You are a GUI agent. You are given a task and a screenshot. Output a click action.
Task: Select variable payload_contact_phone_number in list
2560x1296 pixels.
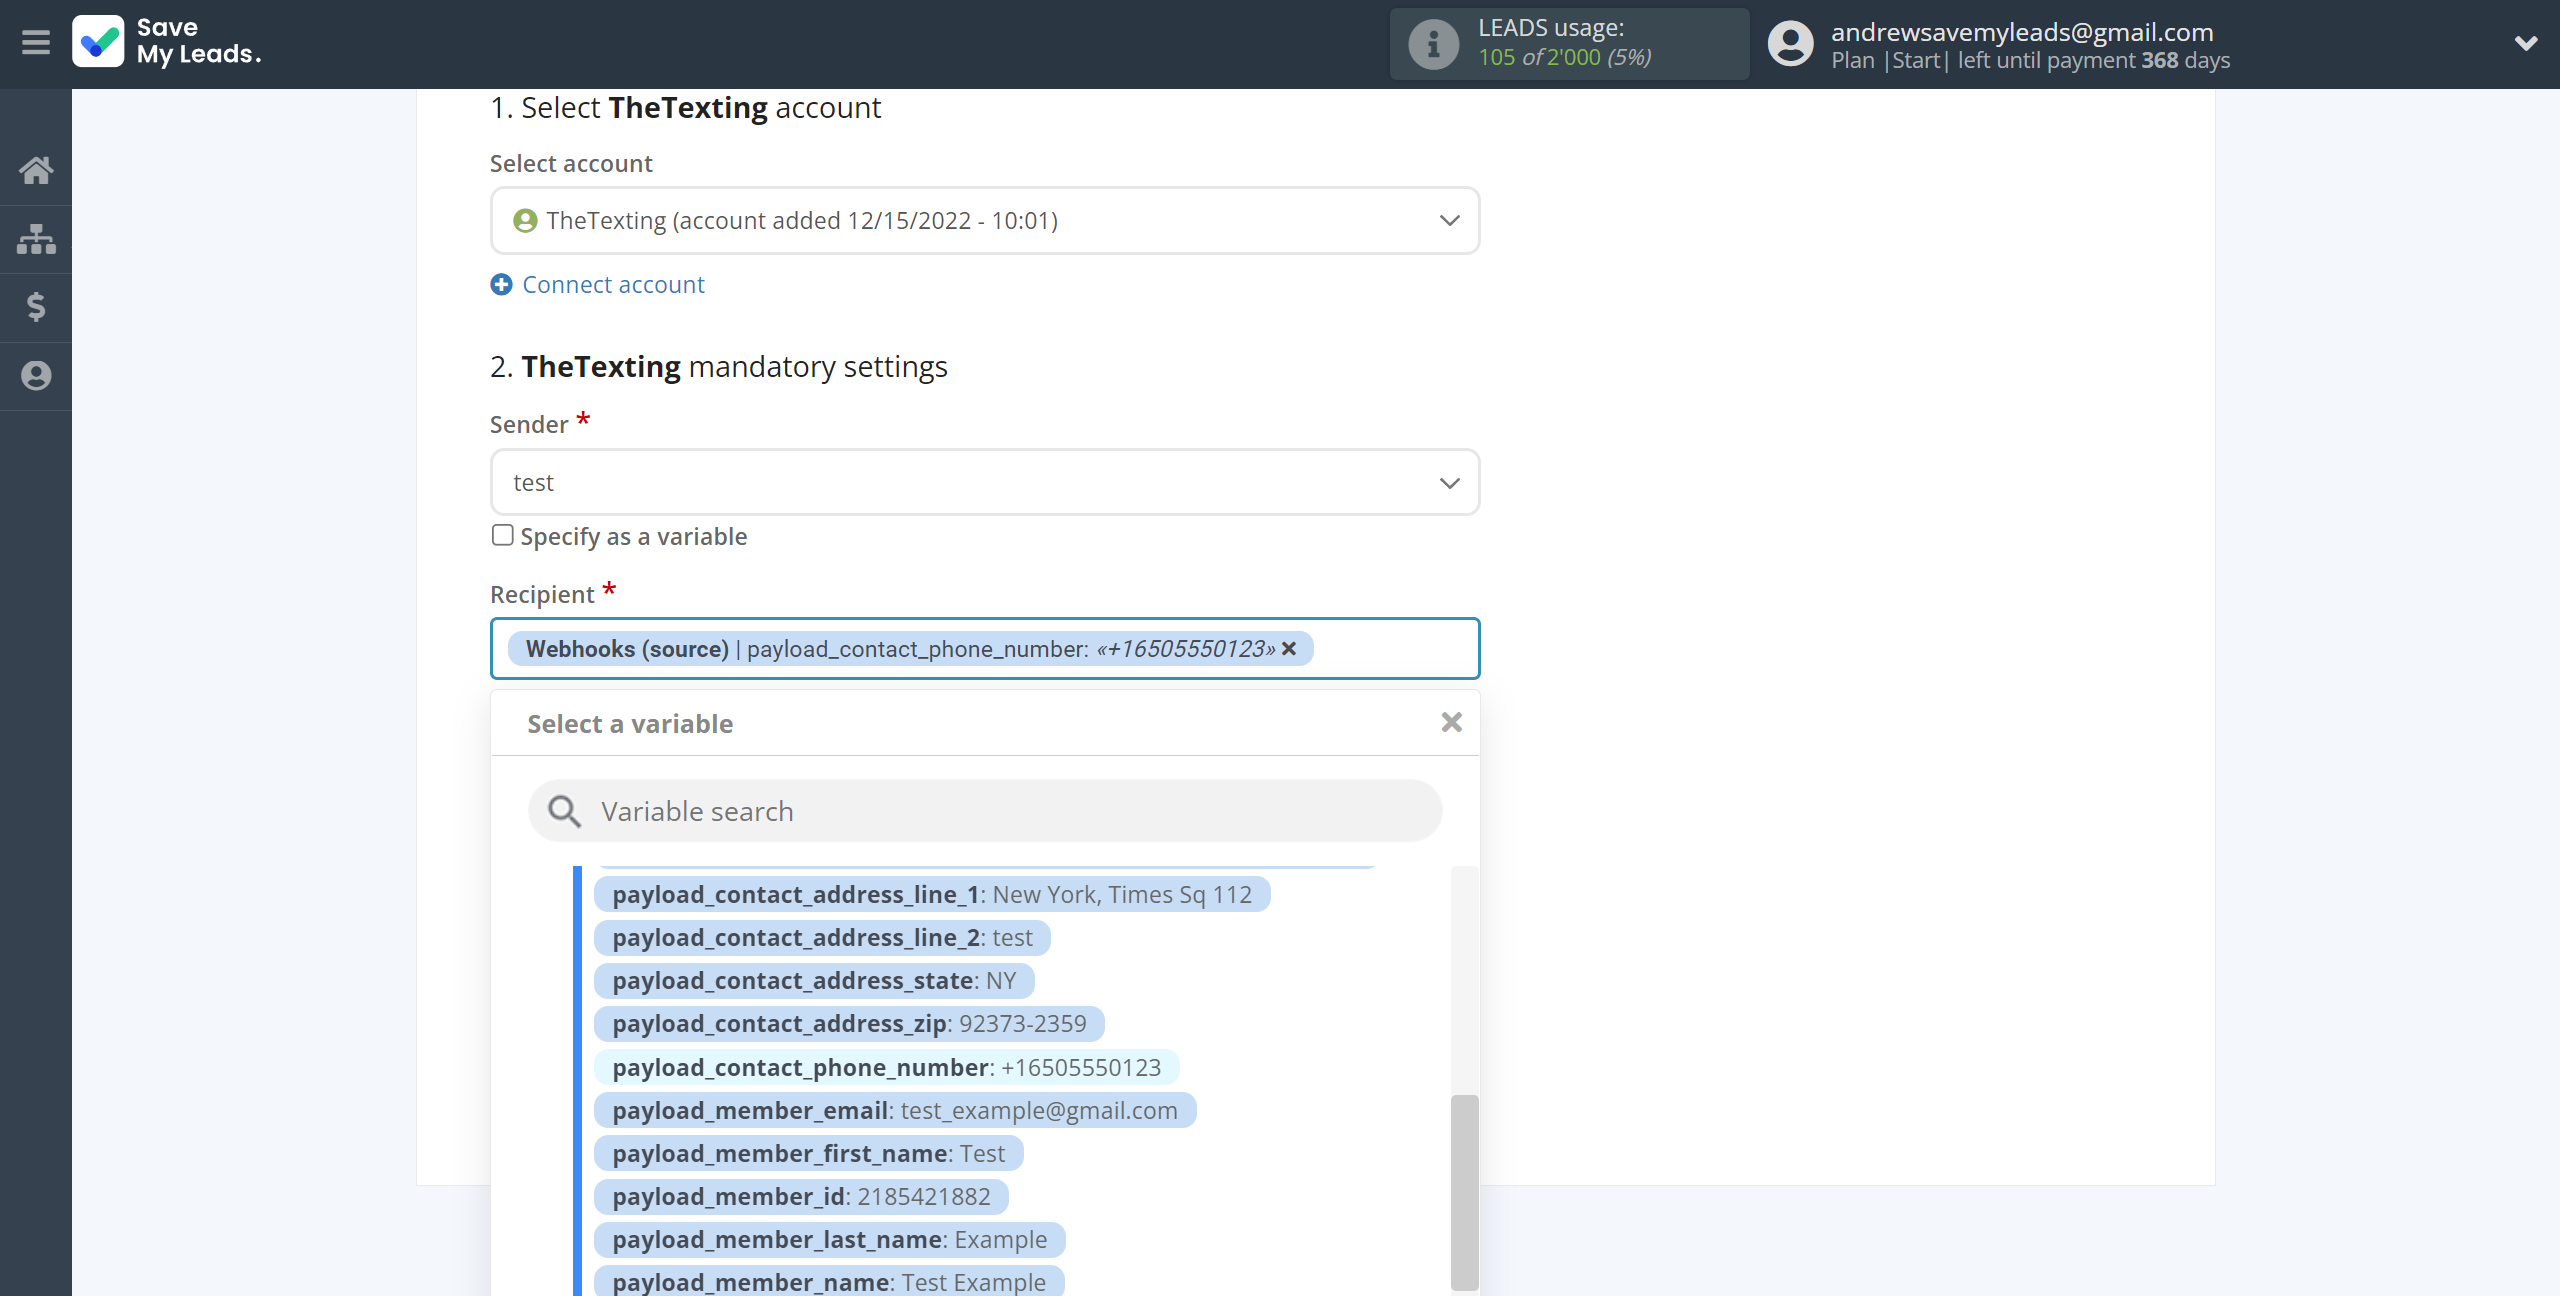coord(886,1068)
